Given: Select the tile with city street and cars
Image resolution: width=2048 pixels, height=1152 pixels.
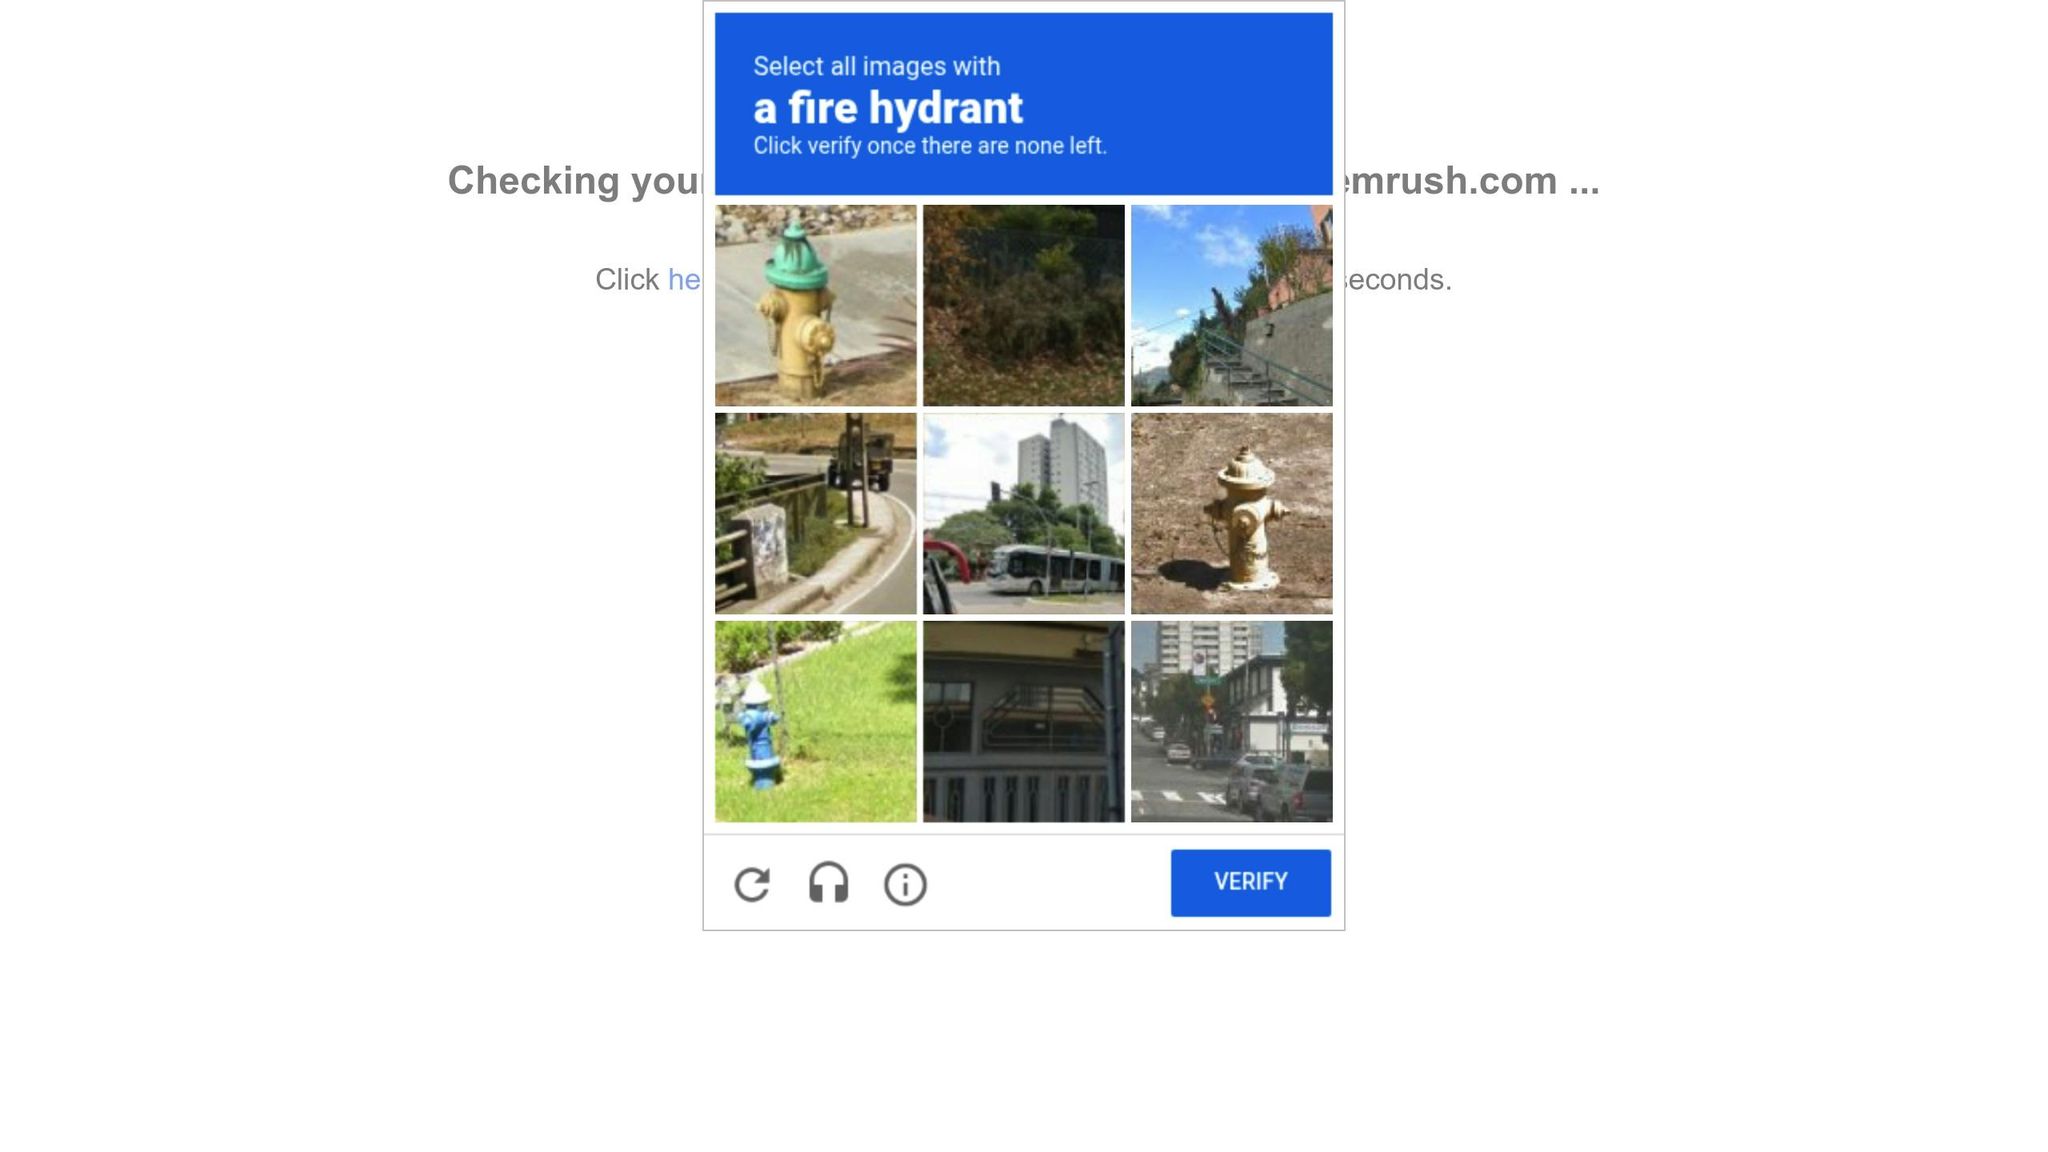Looking at the screenshot, I should (1232, 722).
